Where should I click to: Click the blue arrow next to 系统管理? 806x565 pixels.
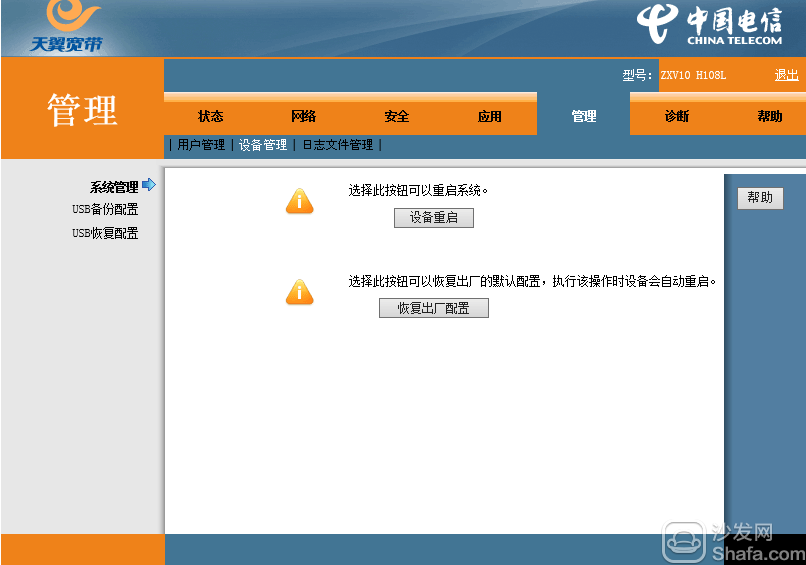(149, 185)
